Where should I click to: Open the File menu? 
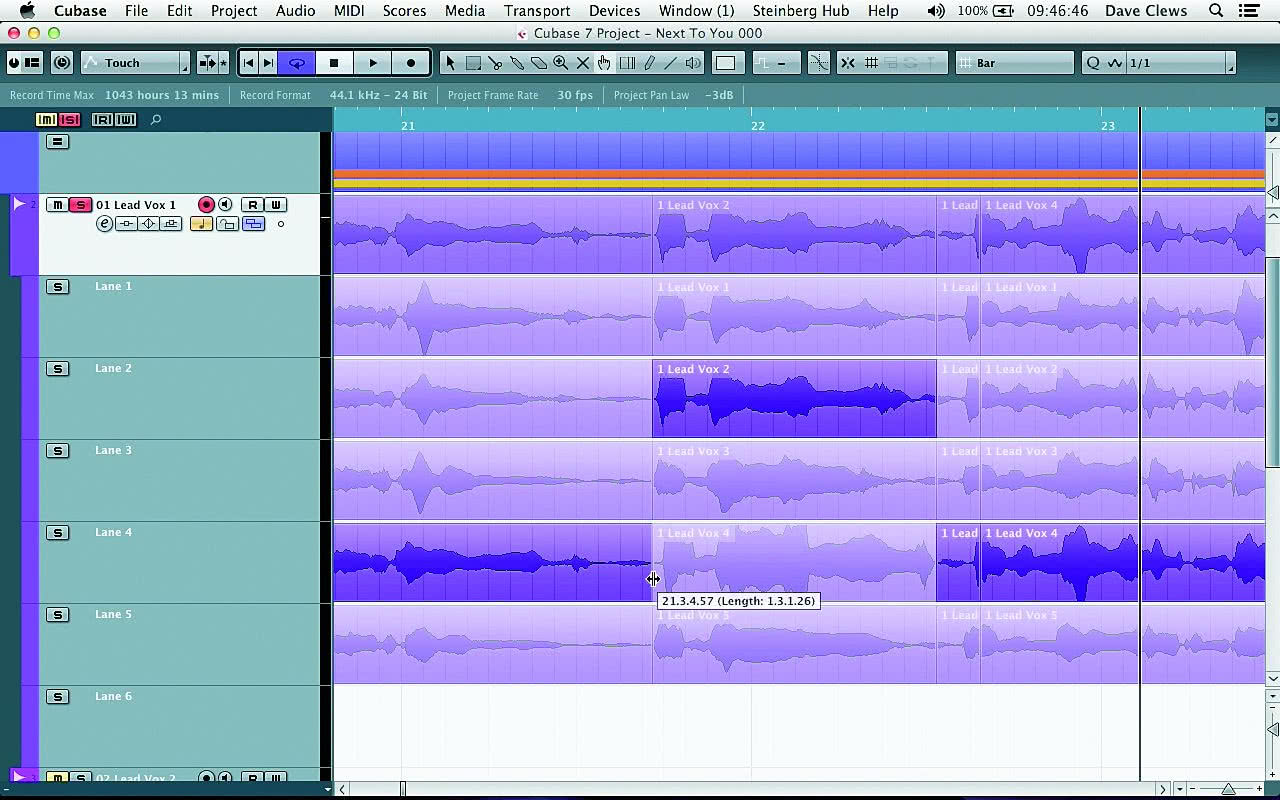pos(137,11)
